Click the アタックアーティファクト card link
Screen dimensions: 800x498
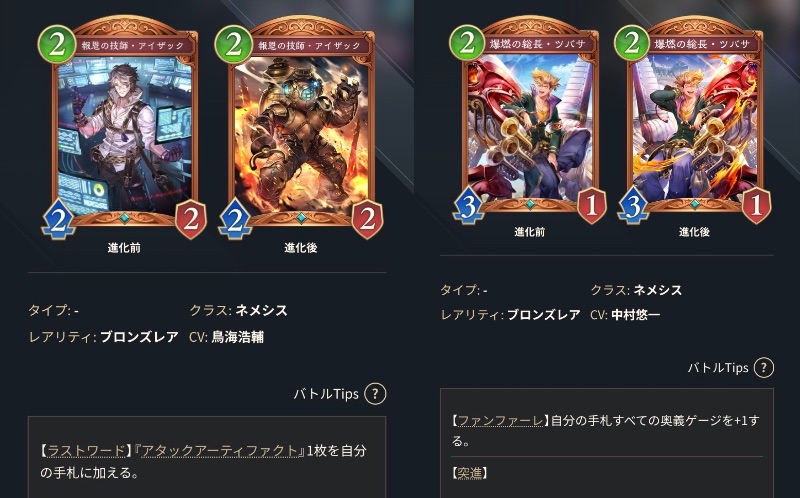click(219, 451)
